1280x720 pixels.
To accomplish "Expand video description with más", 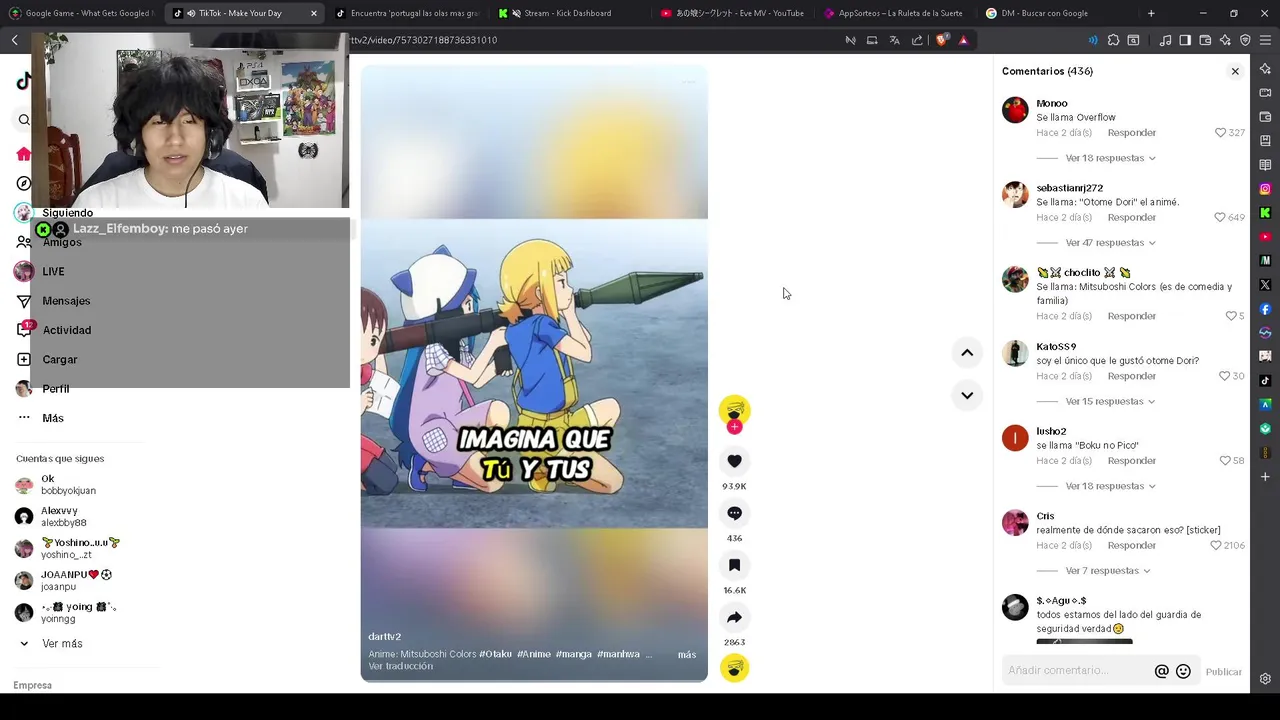I will (x=686, y=654).
